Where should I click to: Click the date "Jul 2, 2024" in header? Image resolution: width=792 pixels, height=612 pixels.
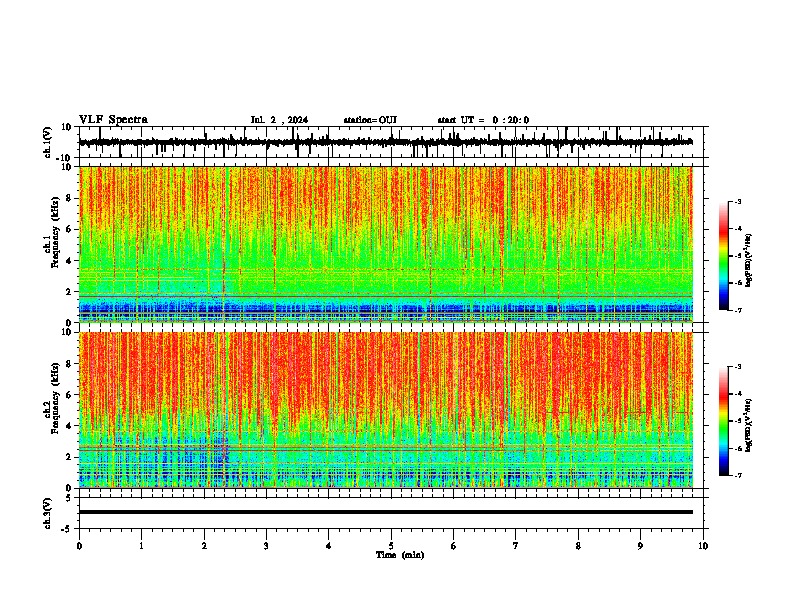click(x=279, y=120)
